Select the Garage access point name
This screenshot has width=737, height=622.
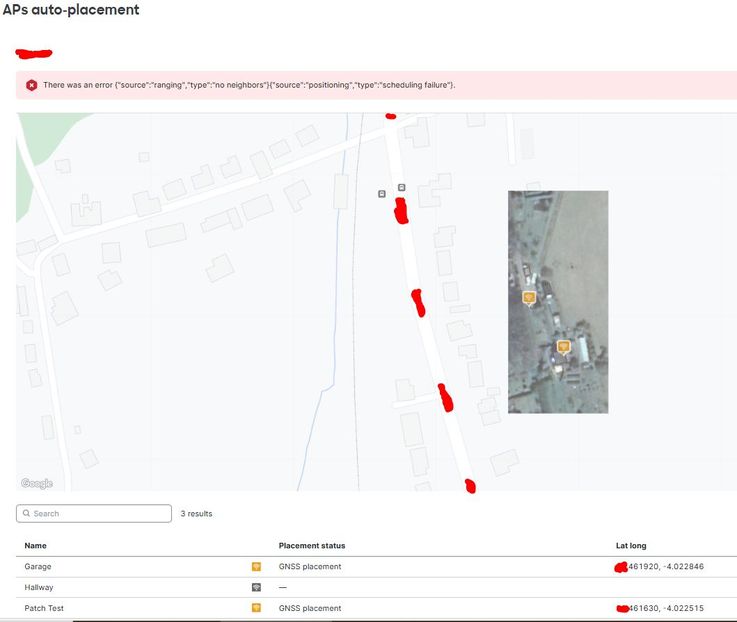38,567
